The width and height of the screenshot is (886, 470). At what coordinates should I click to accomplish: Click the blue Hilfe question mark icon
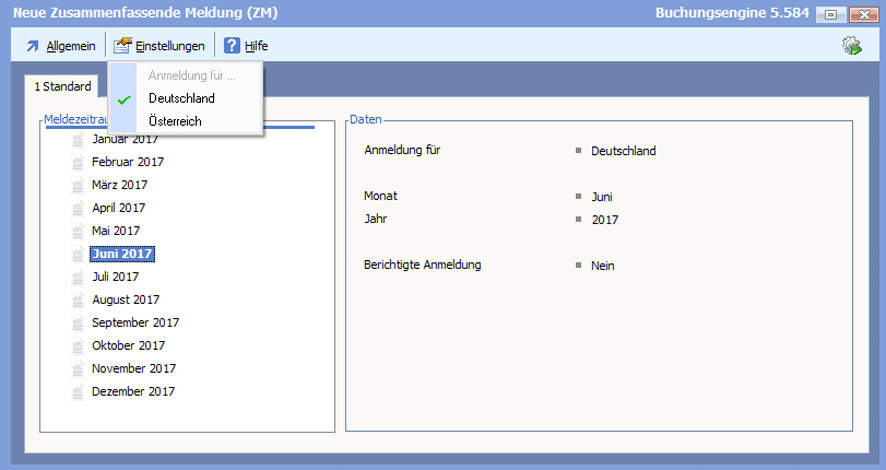pyautogui.click(x=232, y=46)
